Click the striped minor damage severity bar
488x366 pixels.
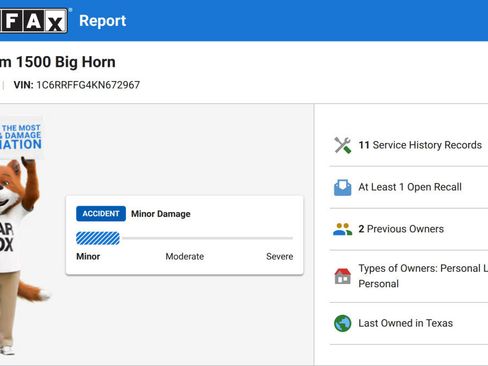coord(98,238)
